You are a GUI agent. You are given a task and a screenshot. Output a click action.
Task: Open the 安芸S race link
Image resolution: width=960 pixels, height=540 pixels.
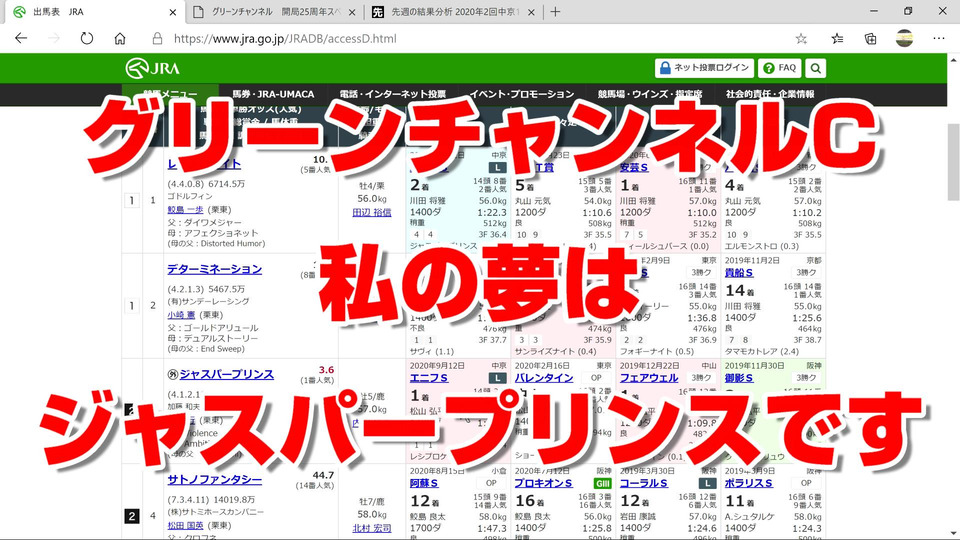click(x=634, y=167)
